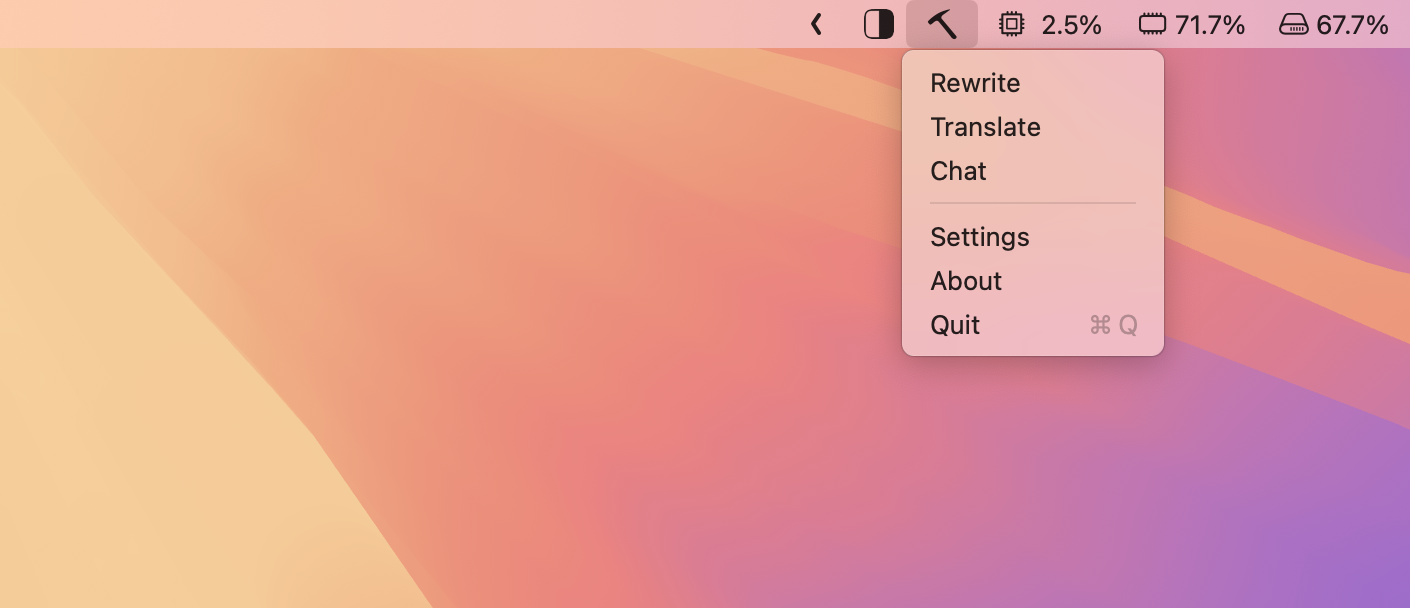This screenshot has width=1410, height=608.
Task: Click the 2.5% CPU usage reading
Action: pyautogui.click(x=1071, y=25)
